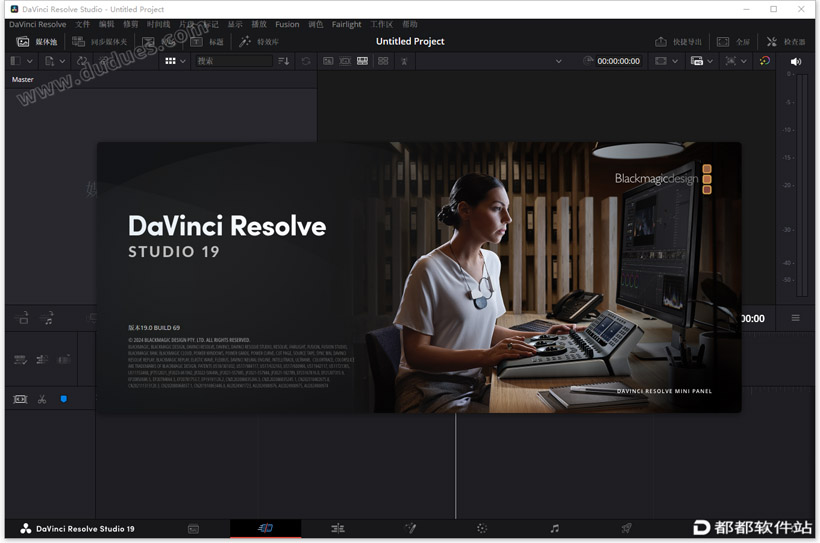Click the sync clips icon
This screenshot has width=820, height=543.
(x=82, y=61)
